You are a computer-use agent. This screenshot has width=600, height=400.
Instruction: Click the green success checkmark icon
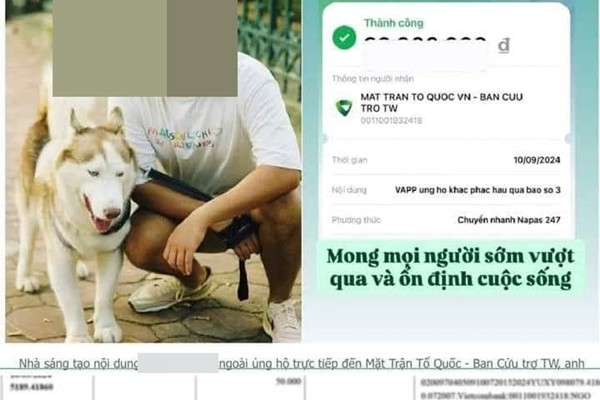(x=344, y=38)
